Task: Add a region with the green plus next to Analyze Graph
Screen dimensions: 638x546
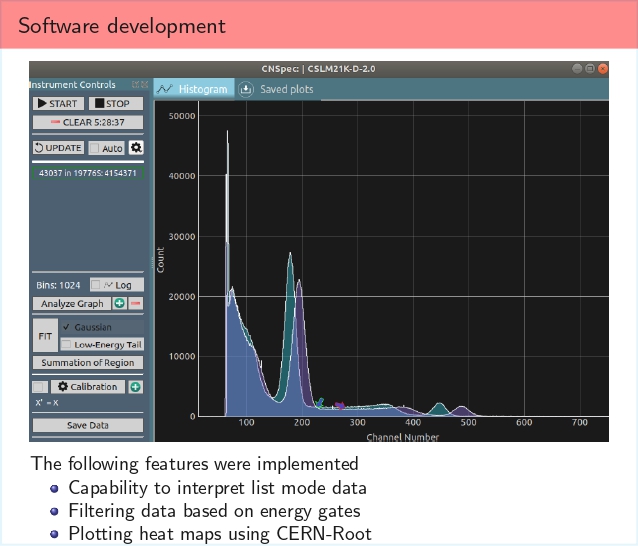Action: (x=119, y=303)
